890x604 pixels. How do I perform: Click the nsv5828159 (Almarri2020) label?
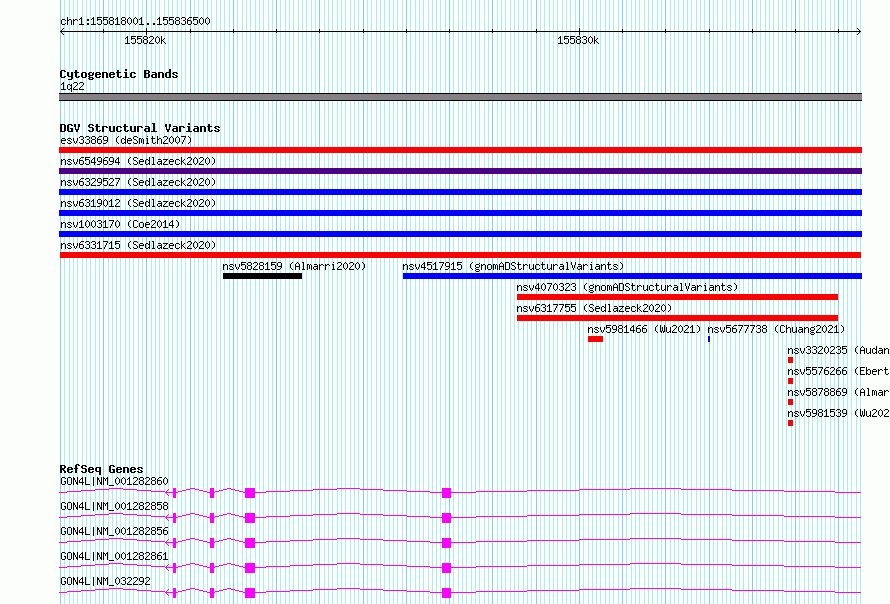(x=294, y=266)
